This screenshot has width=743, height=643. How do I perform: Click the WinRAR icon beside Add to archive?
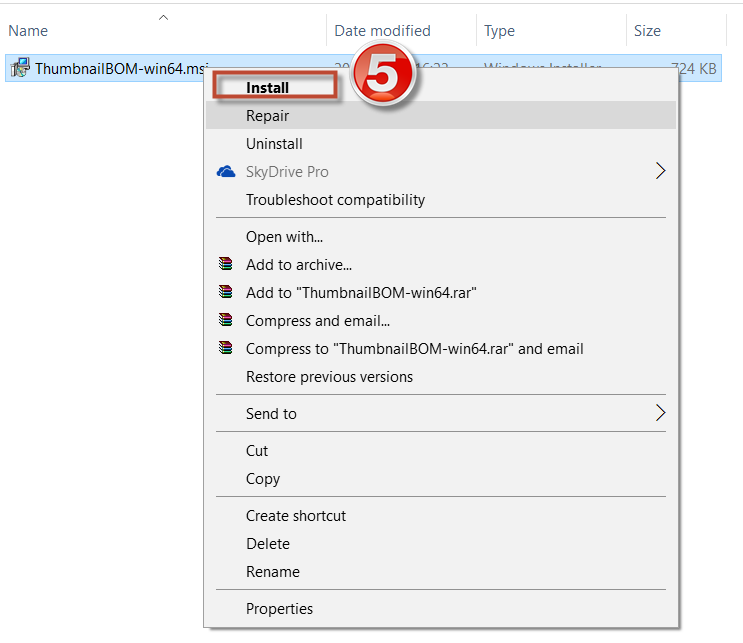[x=226, y=265]
